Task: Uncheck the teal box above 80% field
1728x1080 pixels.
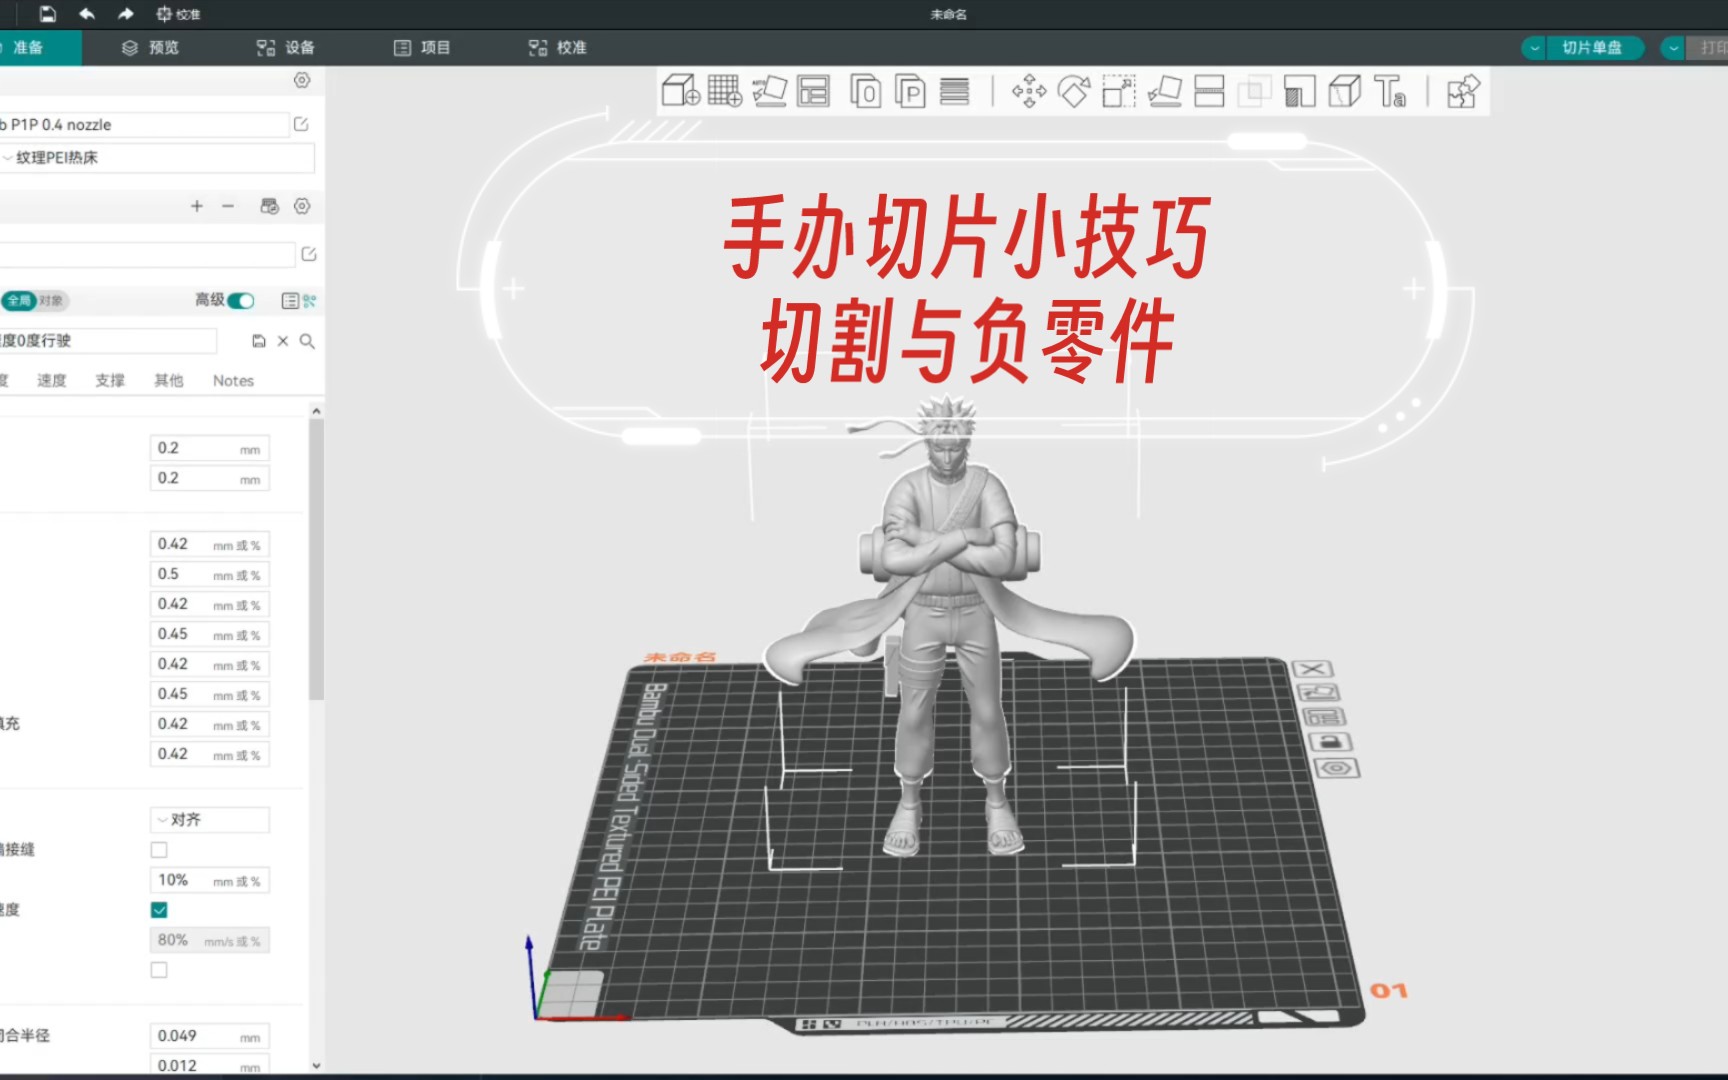Action: click(x=159, y=910)
